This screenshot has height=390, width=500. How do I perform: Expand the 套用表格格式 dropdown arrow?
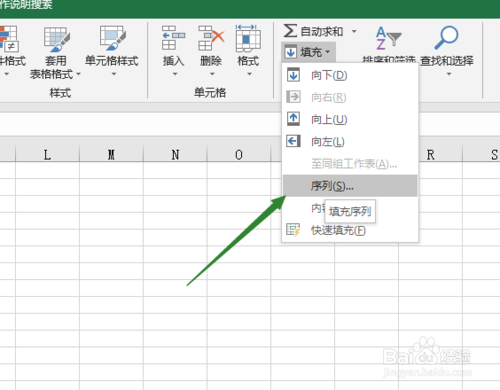[79, 74]
